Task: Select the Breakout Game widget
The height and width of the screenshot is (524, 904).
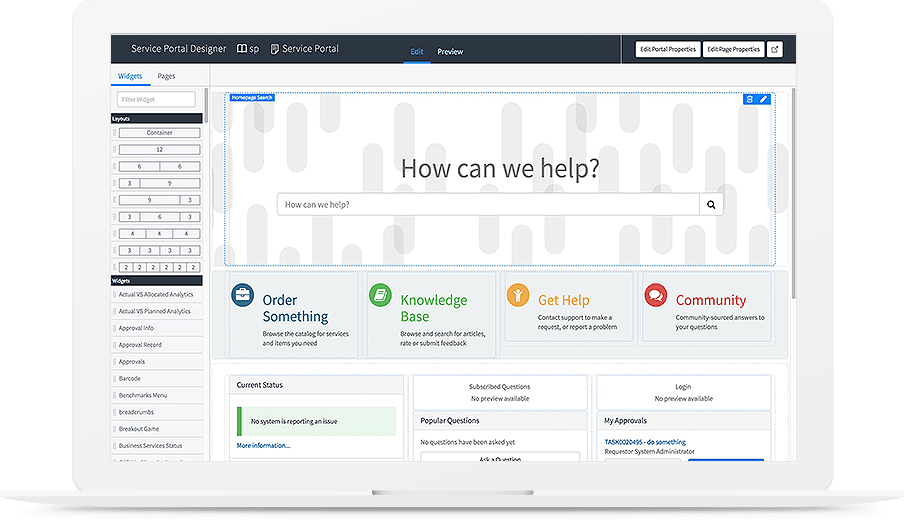Action: pos(157,429)
